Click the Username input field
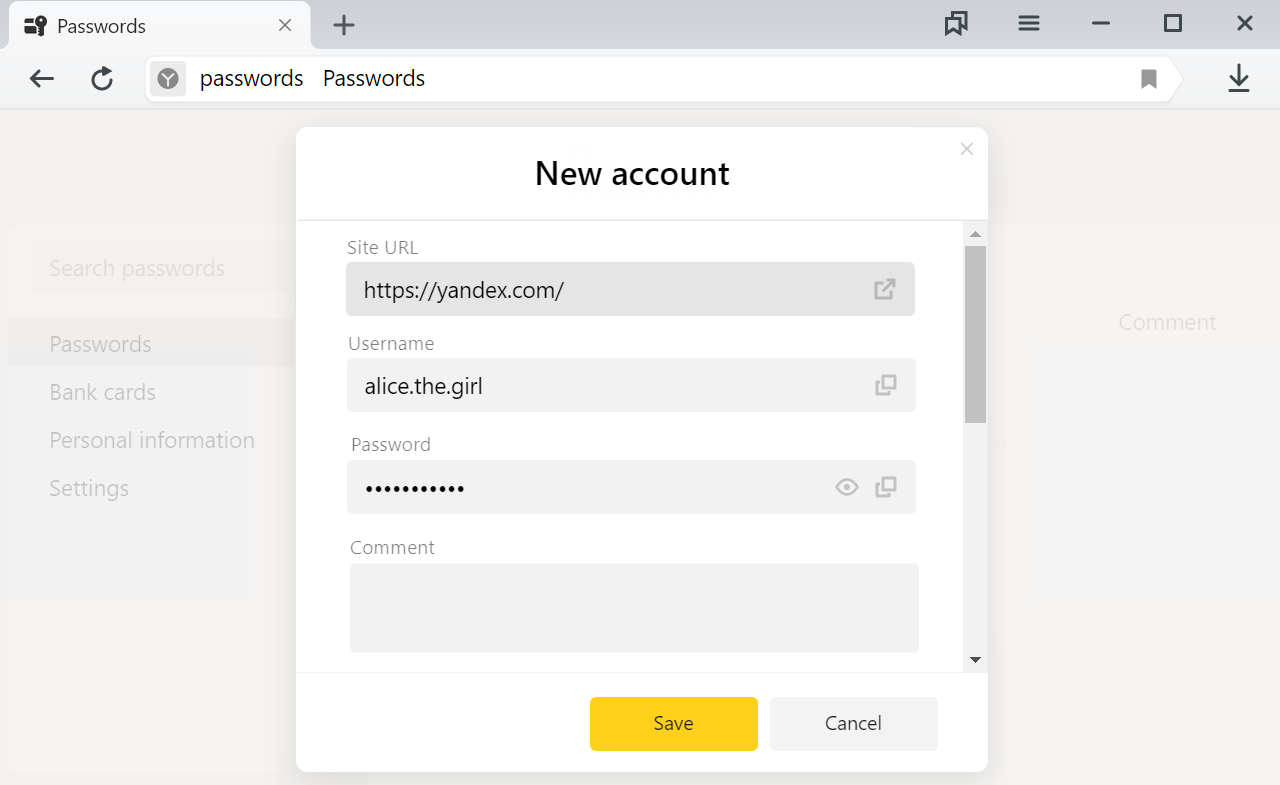 tap(631, 385)
